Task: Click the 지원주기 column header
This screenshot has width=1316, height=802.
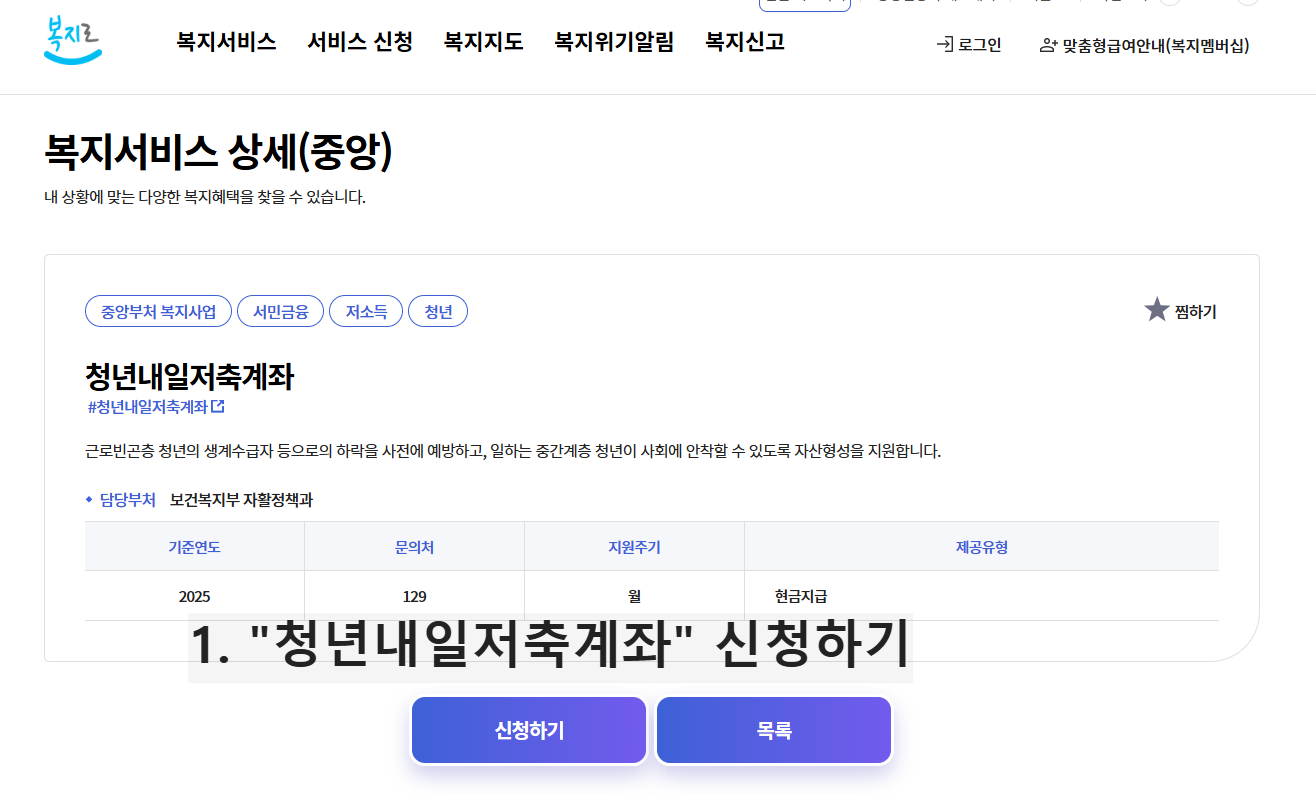Action: coord(634,547)
